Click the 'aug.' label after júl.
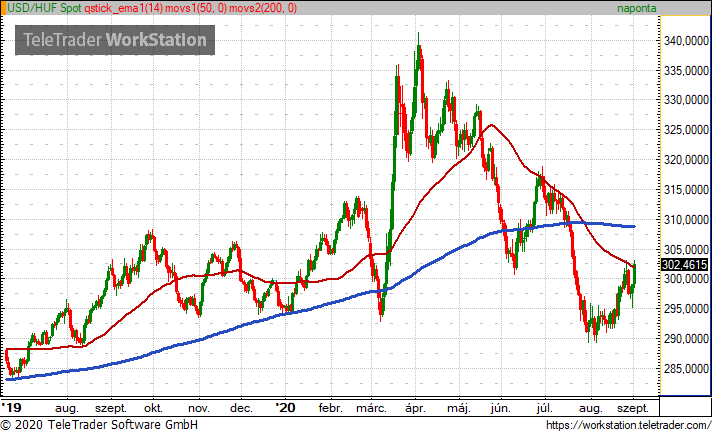This screenshot has height=434, width=712. tap(591, 408)
